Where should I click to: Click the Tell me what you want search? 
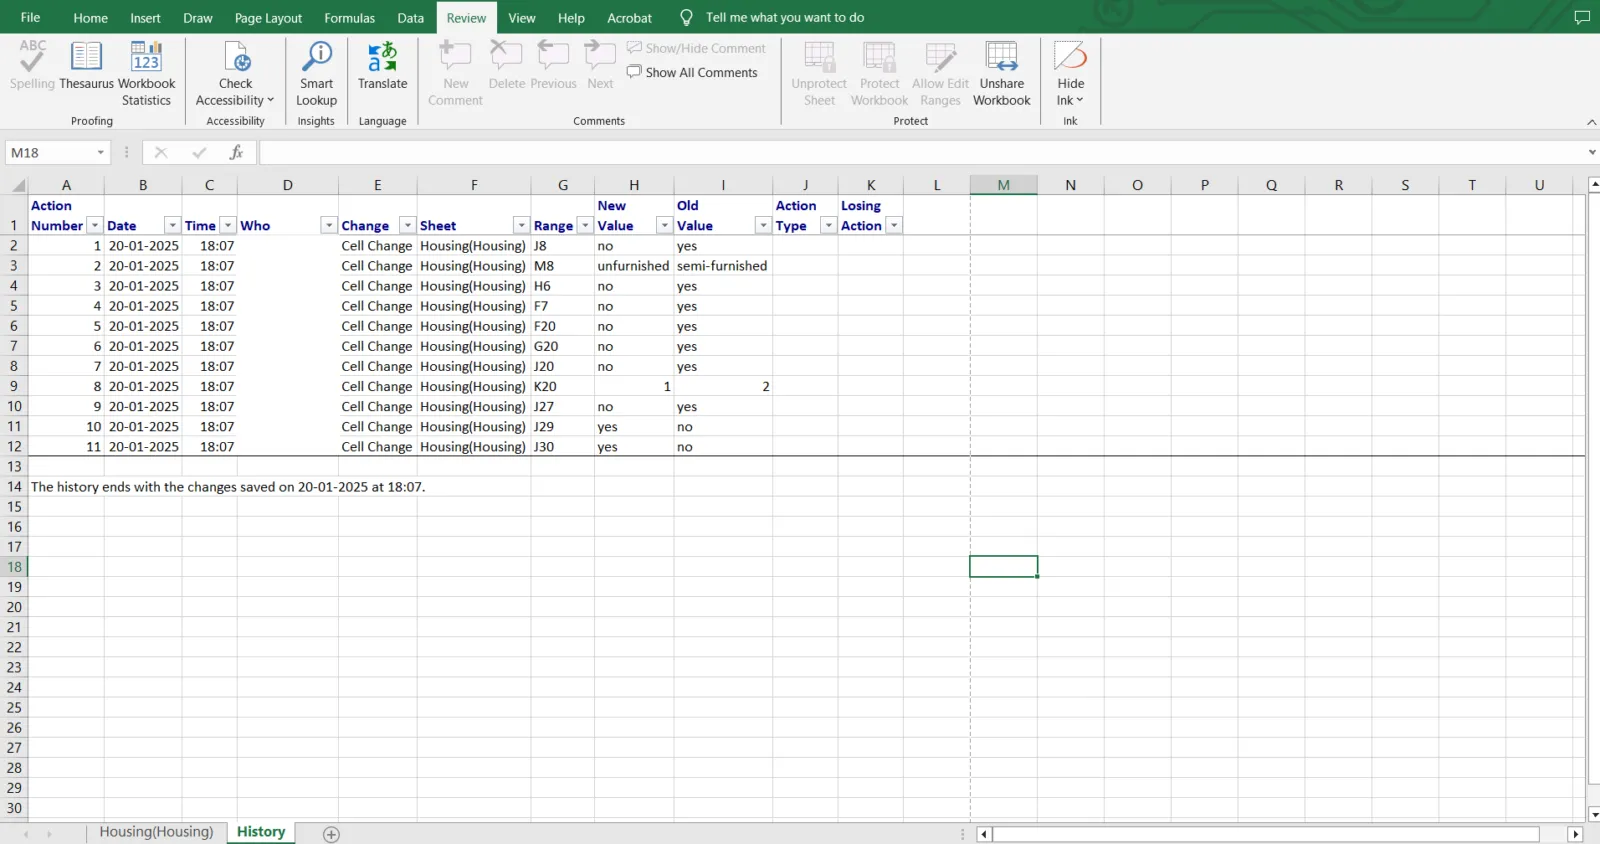[x=784, y=17]
